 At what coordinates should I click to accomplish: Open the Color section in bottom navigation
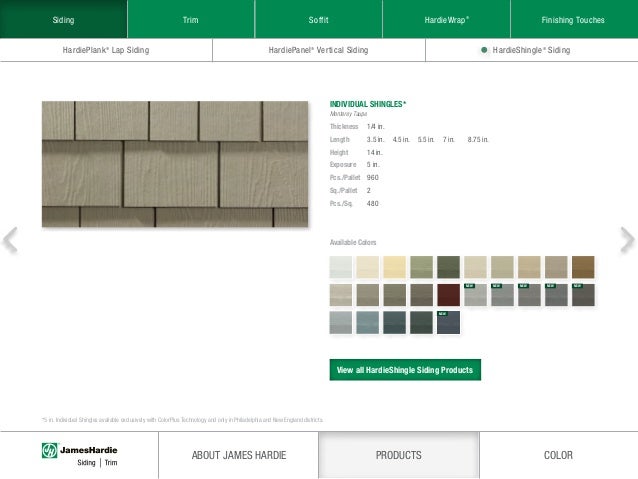click(559, 455)
